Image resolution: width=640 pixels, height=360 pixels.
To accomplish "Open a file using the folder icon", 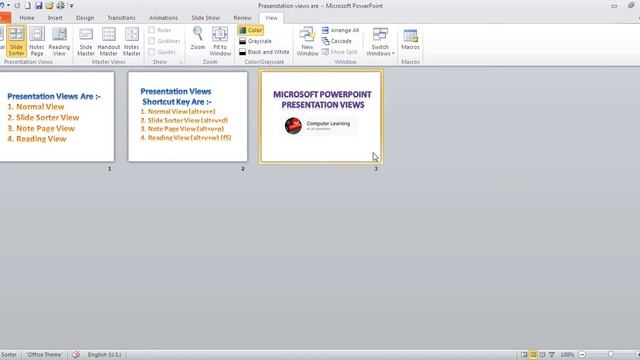I will pos(49,6).
